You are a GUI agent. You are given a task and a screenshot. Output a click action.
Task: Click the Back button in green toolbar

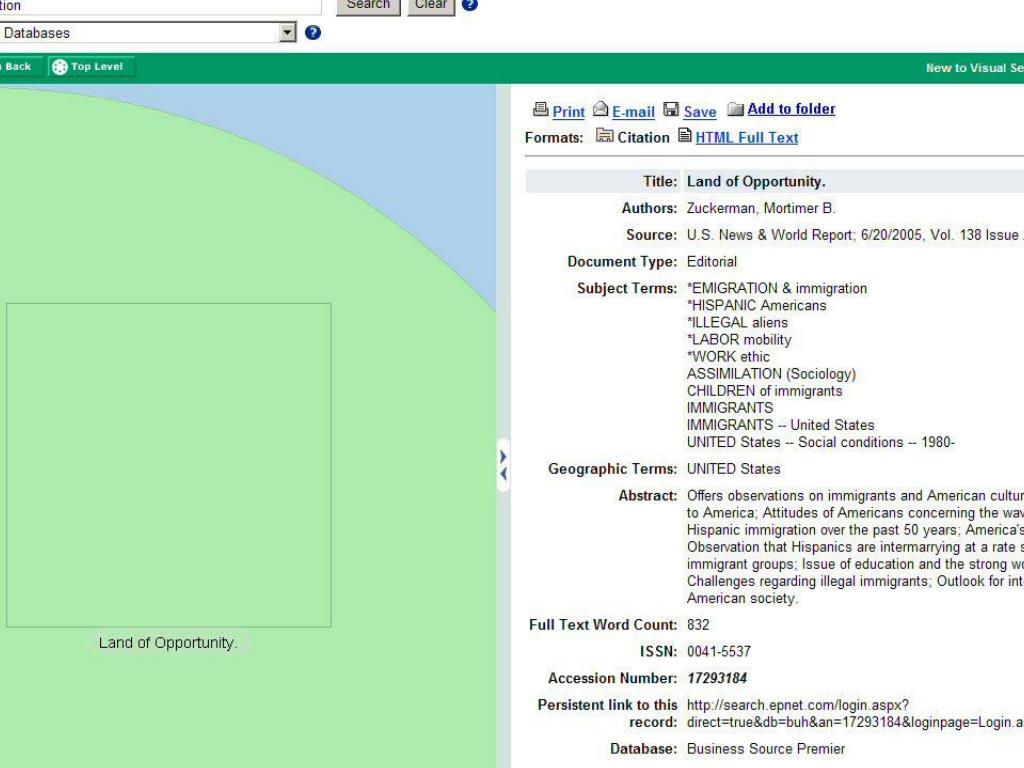point(17,67)
